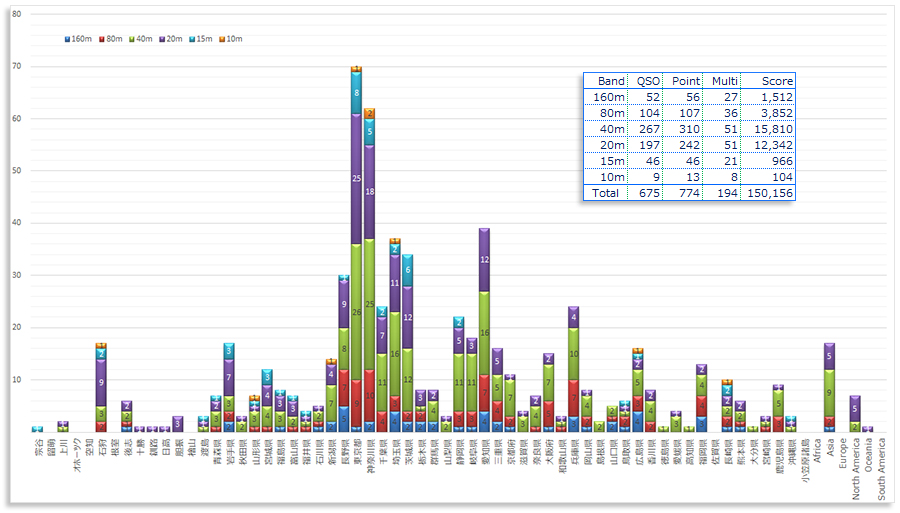Viewport: 900px width, 513px height.
Task: Click the 70 value on vertical axis
Action: click(17, 67)
